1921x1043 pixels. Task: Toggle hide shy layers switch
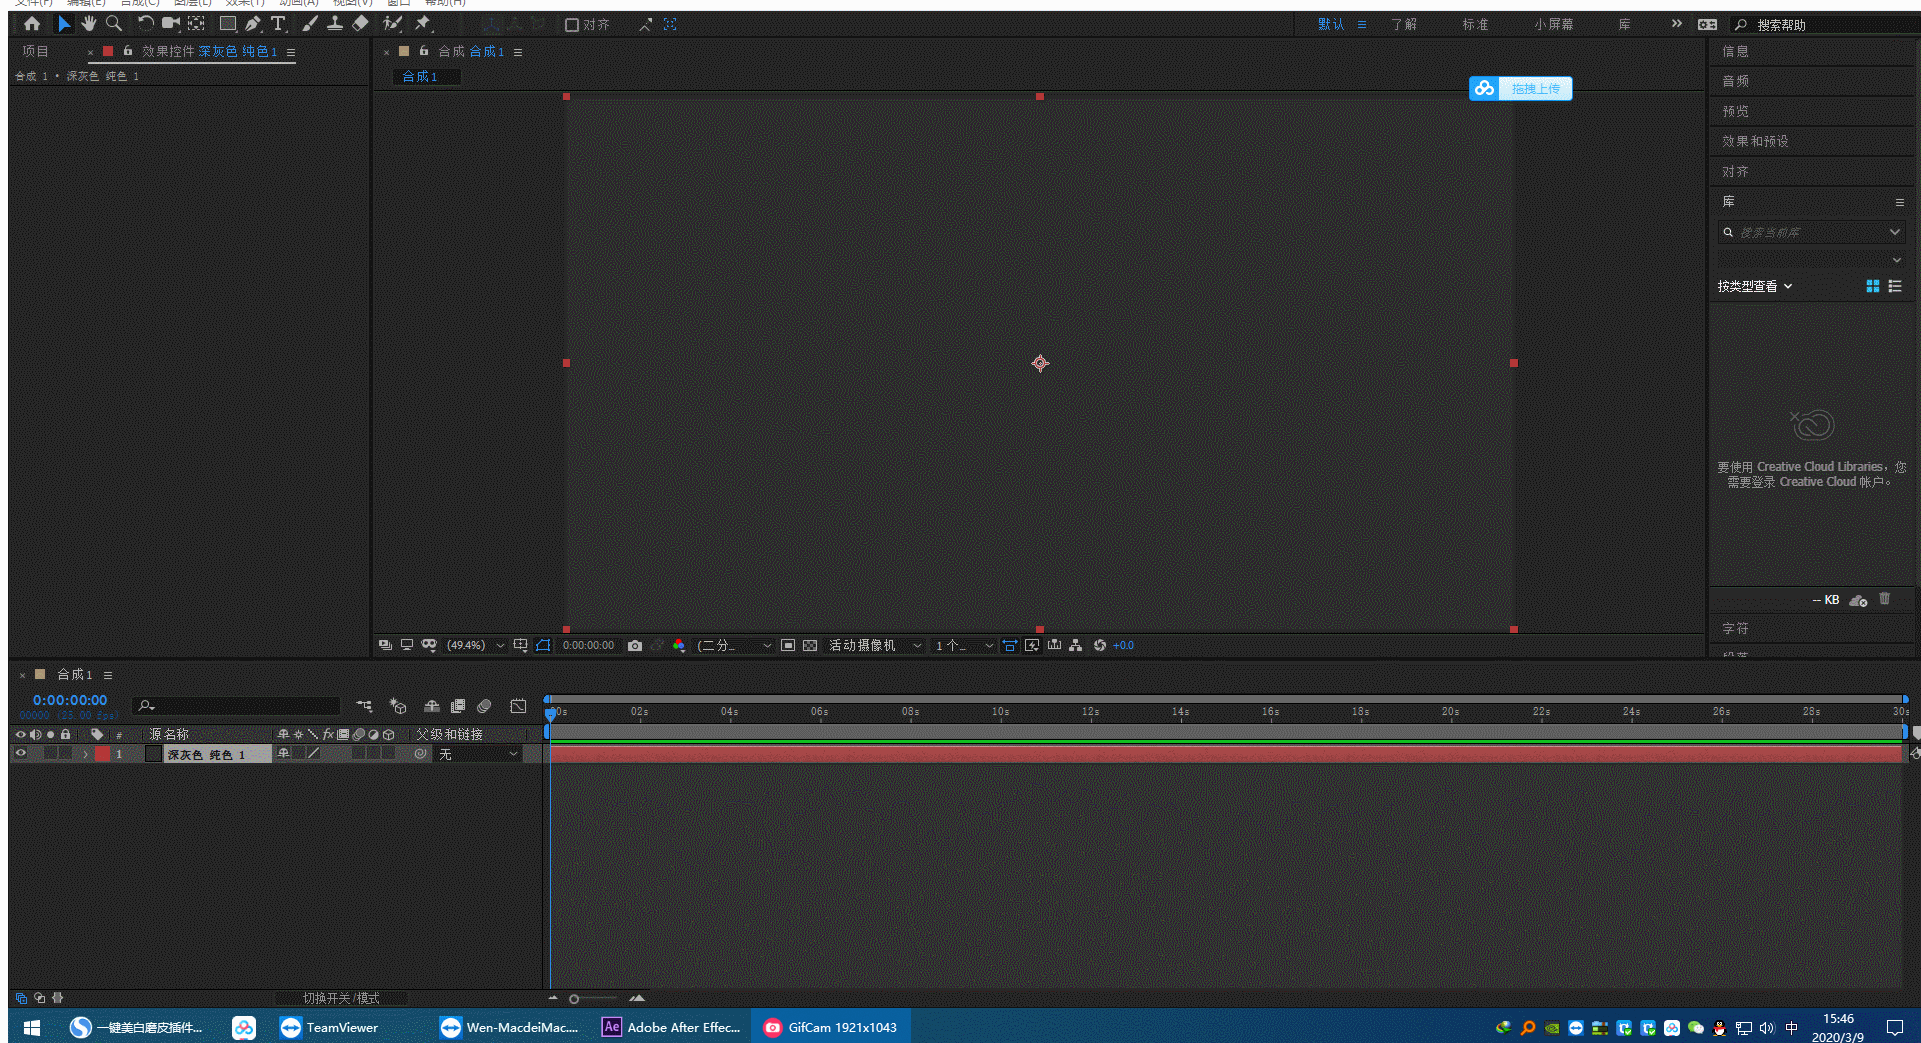[x=432, y=706]
